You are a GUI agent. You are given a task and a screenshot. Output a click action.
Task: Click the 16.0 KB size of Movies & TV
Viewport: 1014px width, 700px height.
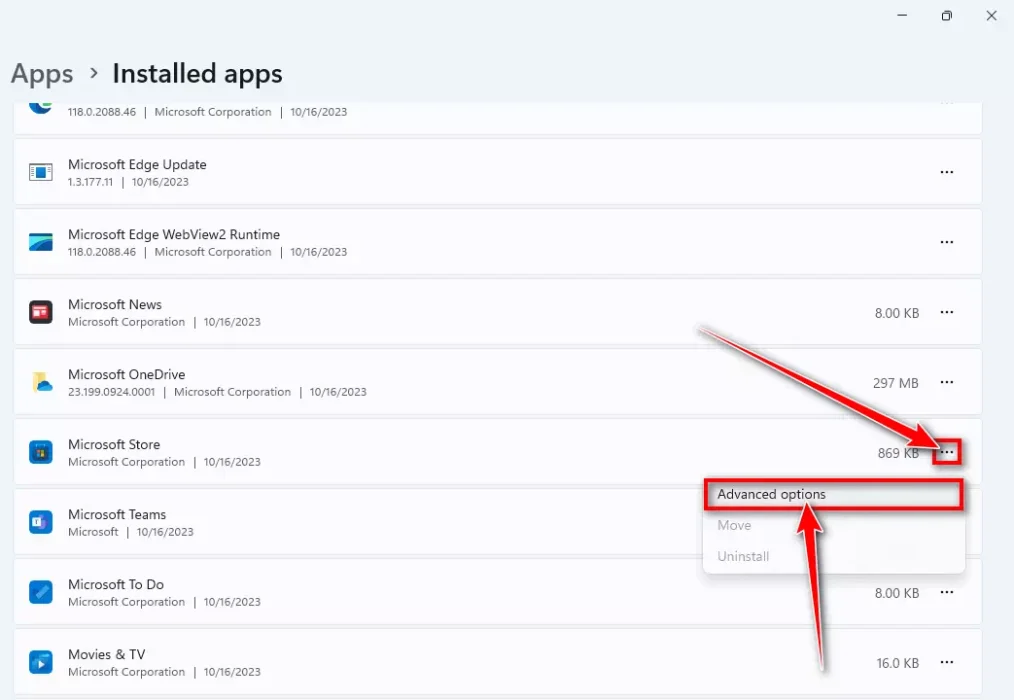point(898,663)
